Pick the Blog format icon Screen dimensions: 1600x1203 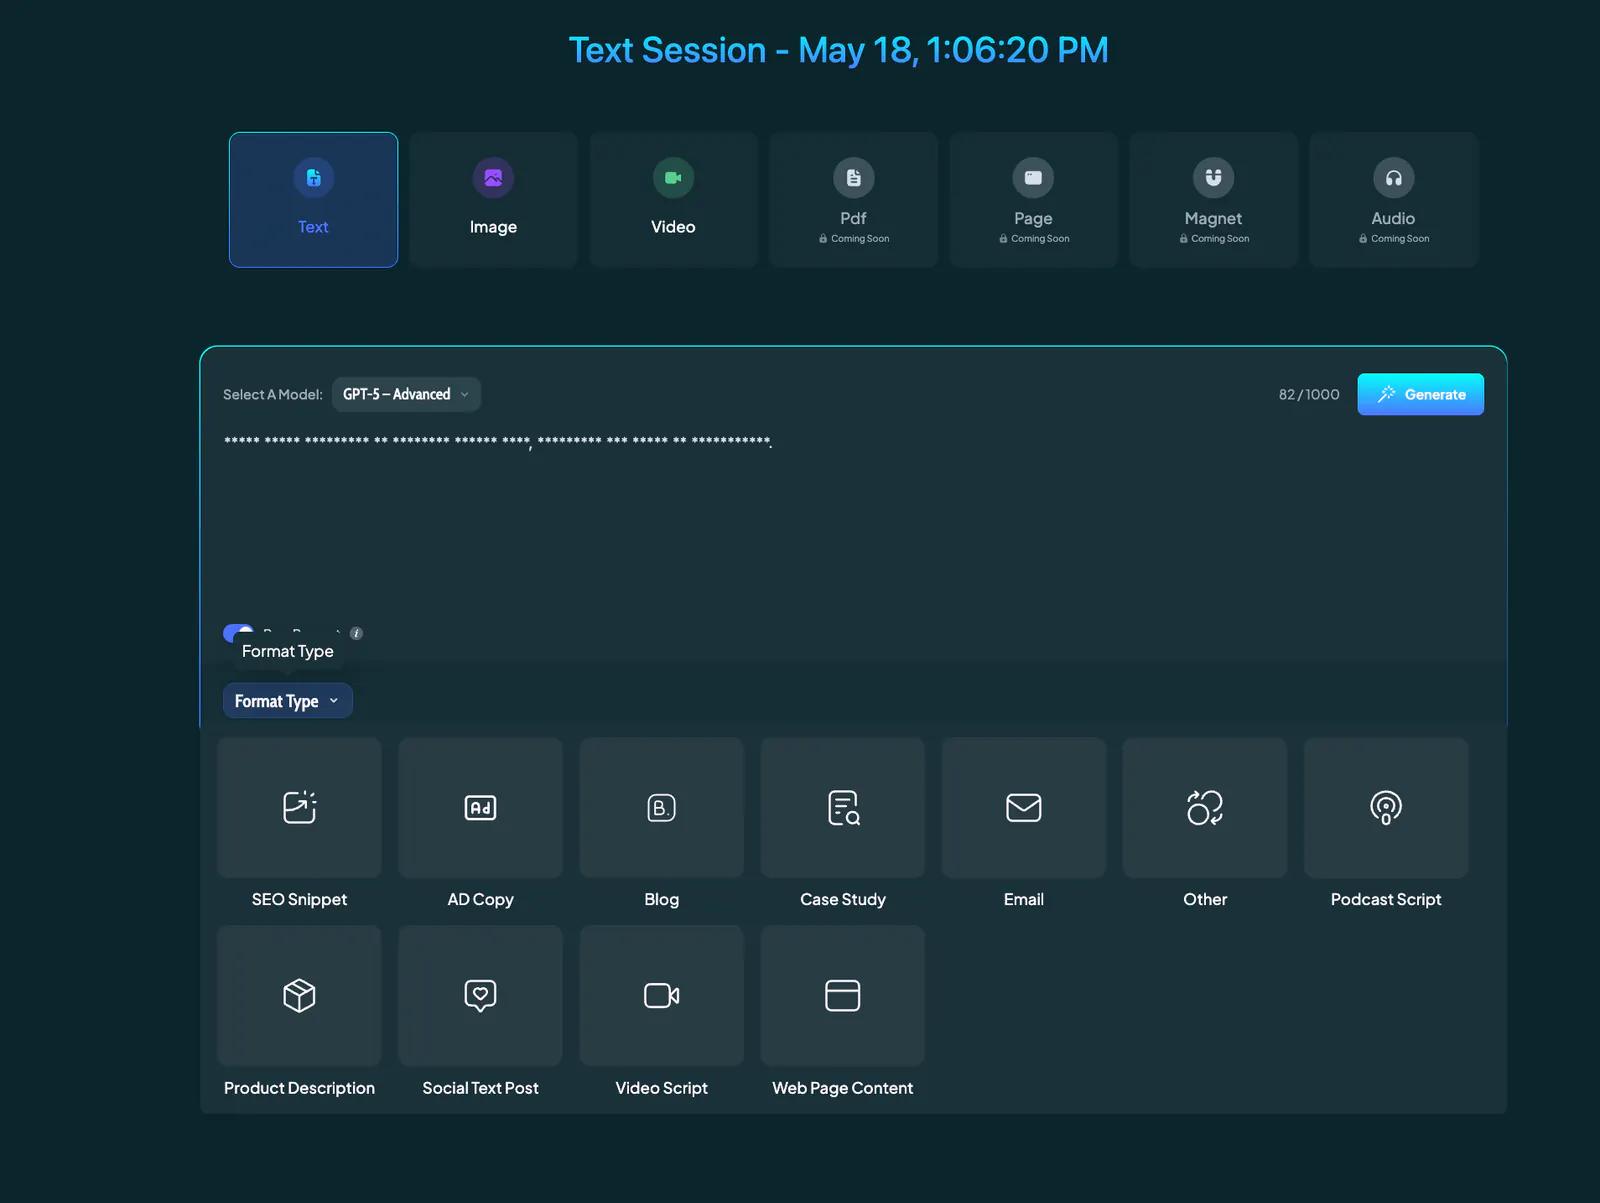pyautogui.click(x=661, y=807)
